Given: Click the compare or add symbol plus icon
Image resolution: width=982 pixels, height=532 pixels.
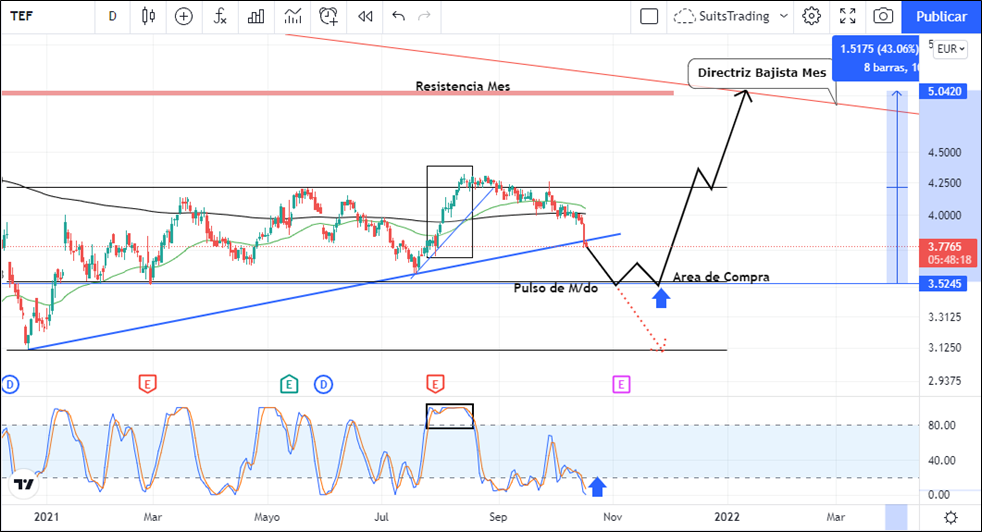Looking at the screenshot, I should [x=183, y=16].
